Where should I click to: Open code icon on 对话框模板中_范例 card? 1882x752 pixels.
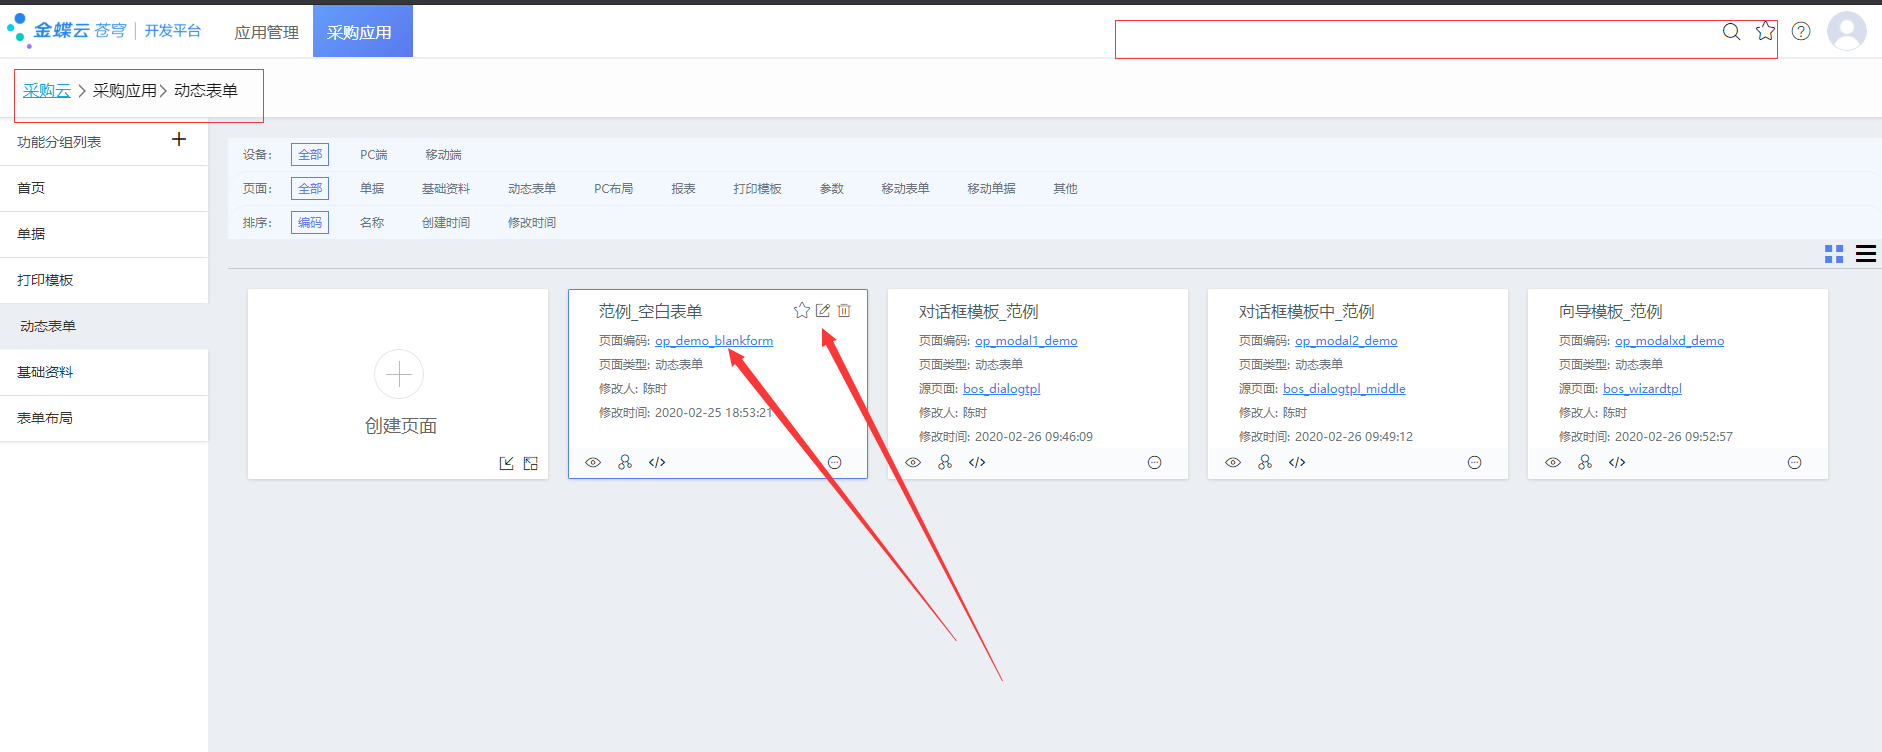click(x=1297, y=462)
